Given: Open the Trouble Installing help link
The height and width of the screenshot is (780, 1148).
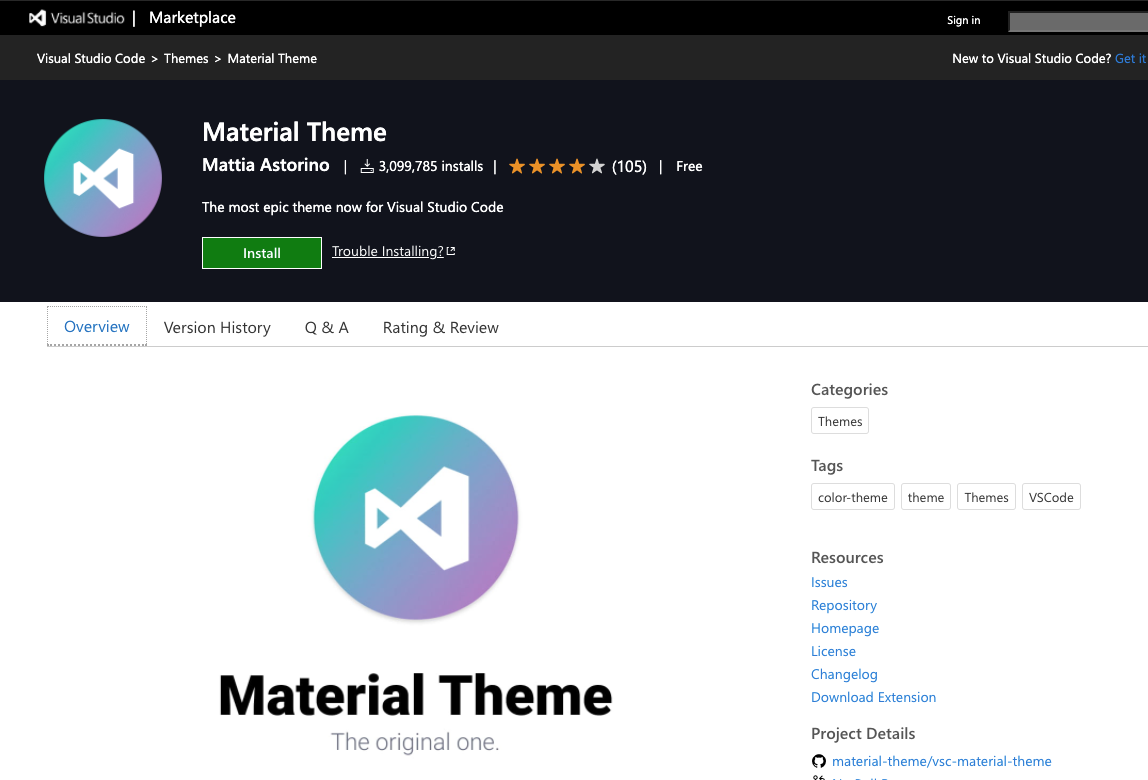Looking at the screenshot, I should pyautogui.click(x=388, y=250).
